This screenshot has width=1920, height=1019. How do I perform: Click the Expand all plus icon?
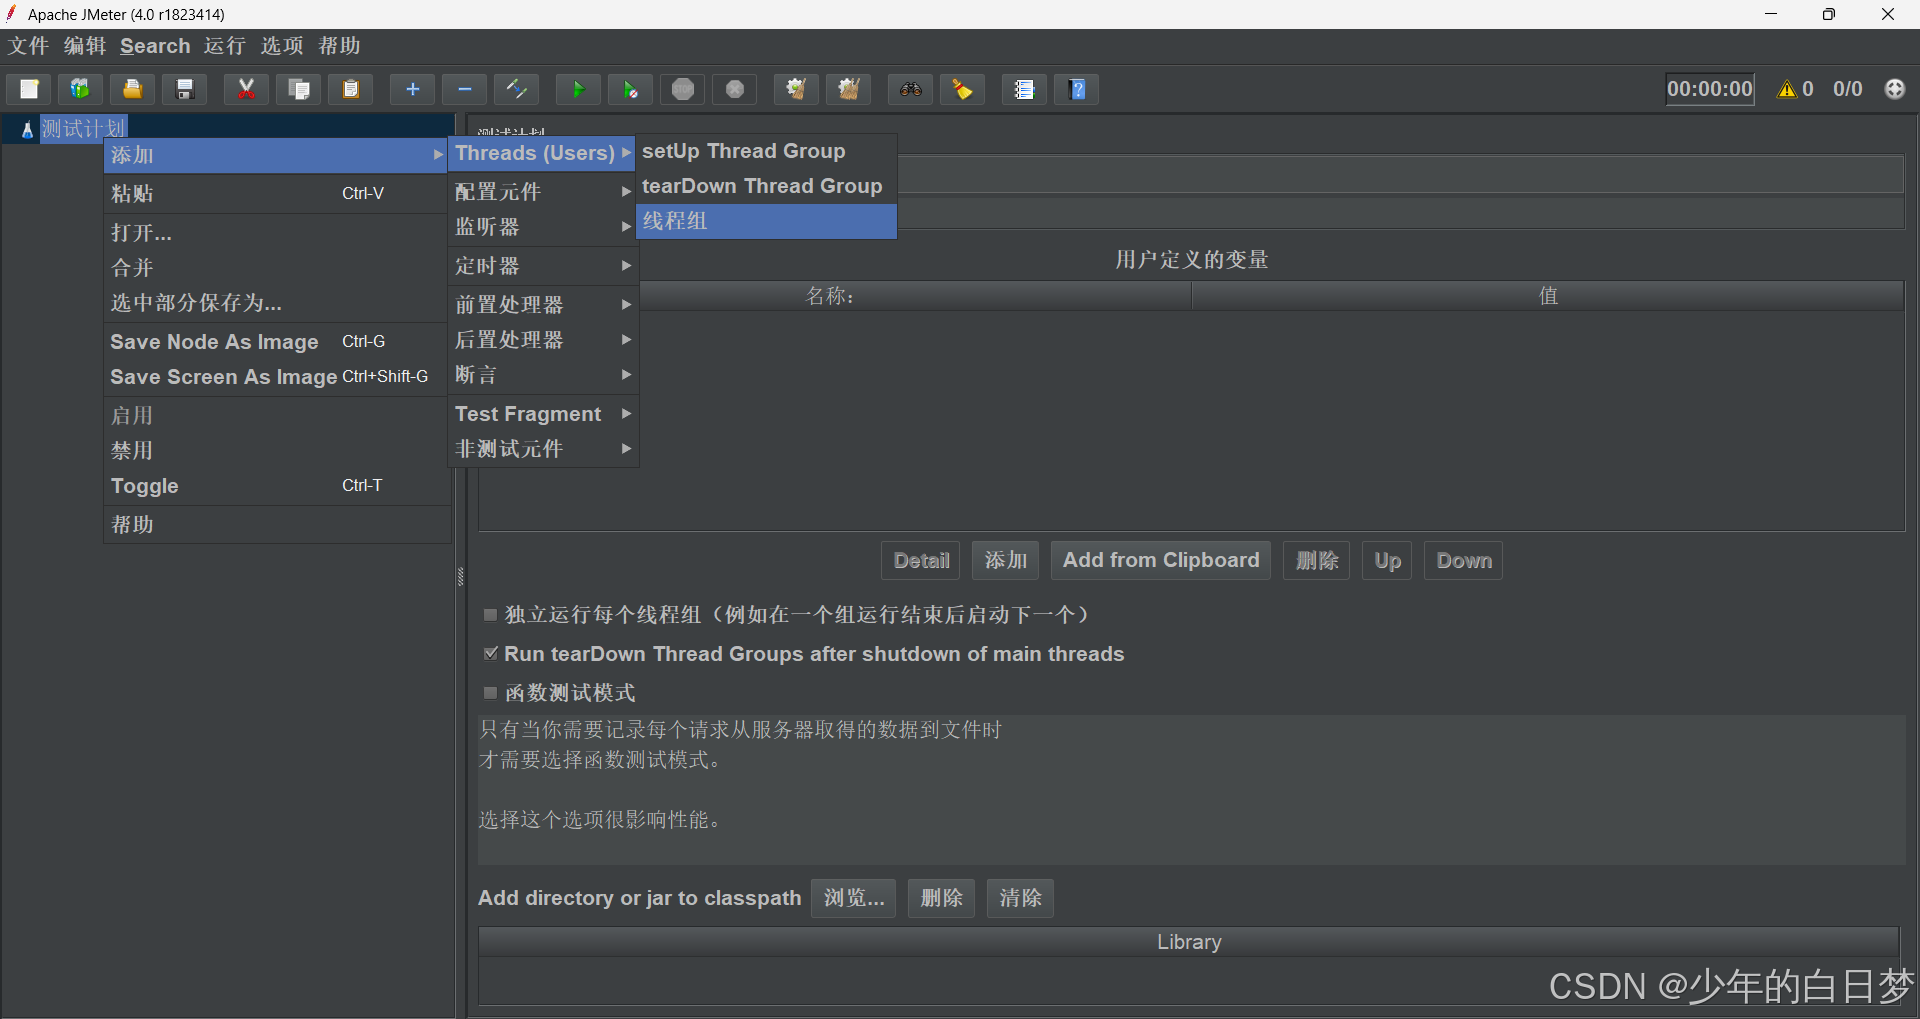412,89
